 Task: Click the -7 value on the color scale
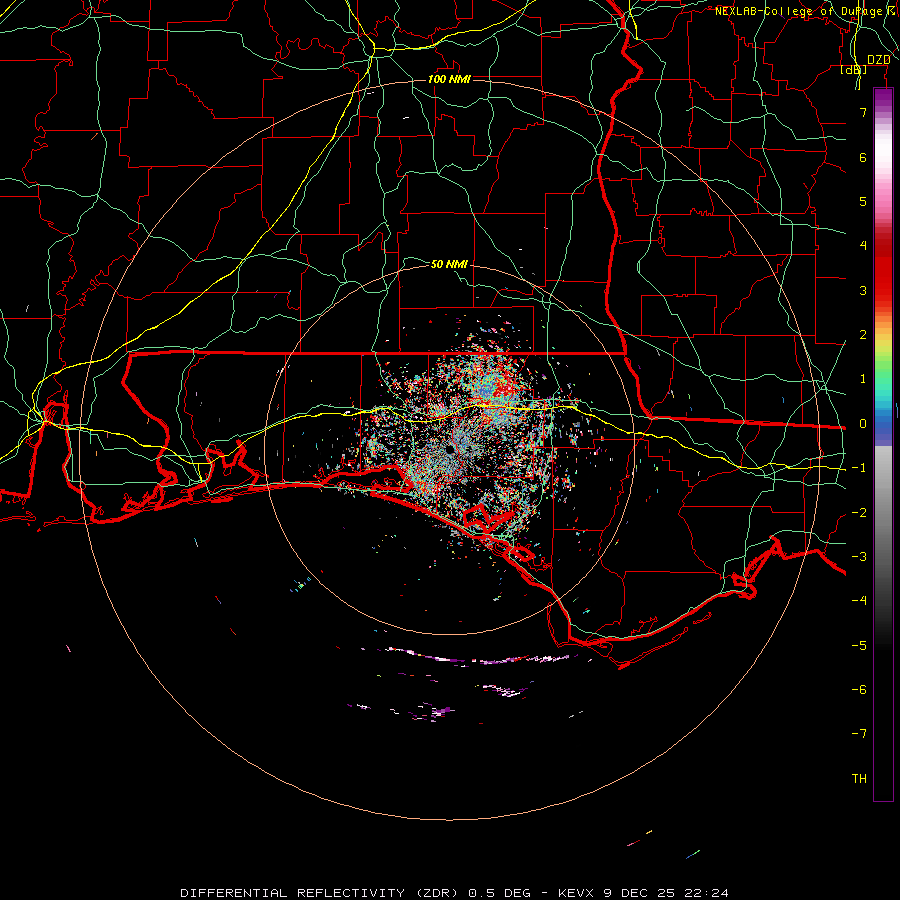point(859,734)
